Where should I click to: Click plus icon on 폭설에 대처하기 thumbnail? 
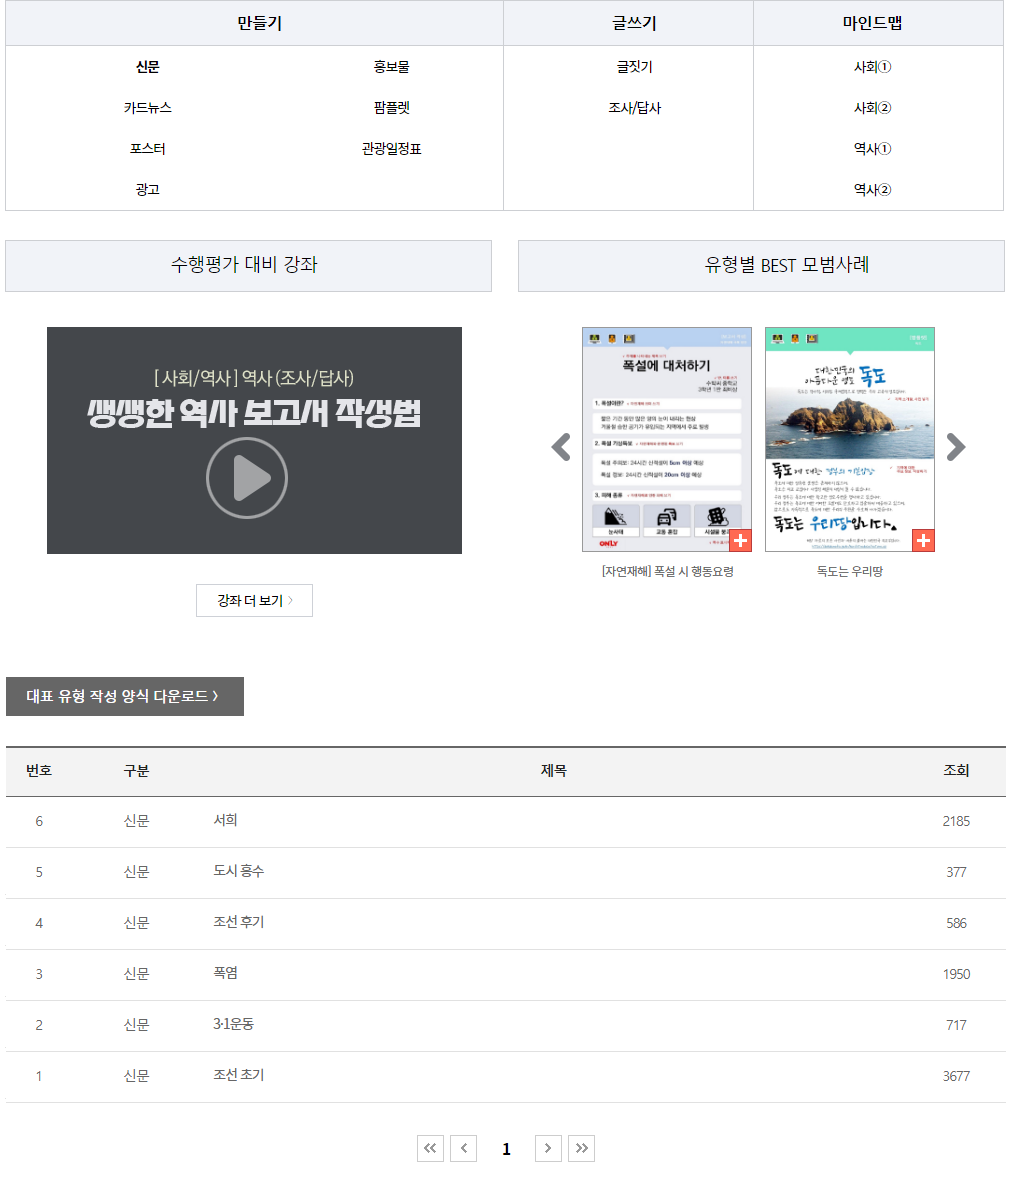coord(740,540)
